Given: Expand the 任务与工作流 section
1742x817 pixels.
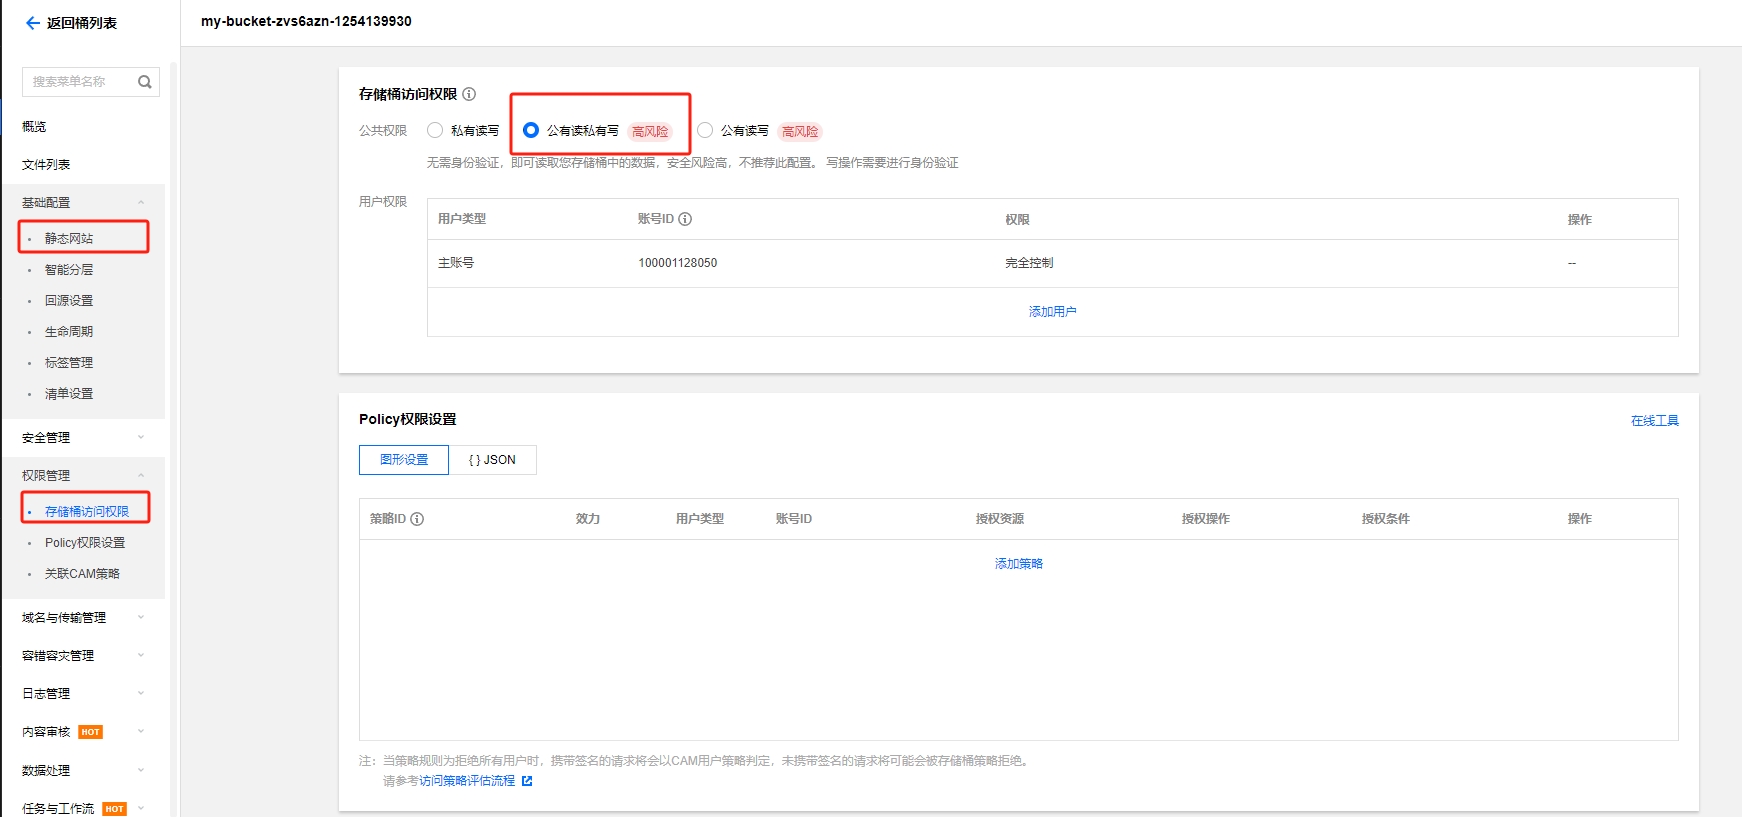Looking at the screenshot, I should point(141,808).
